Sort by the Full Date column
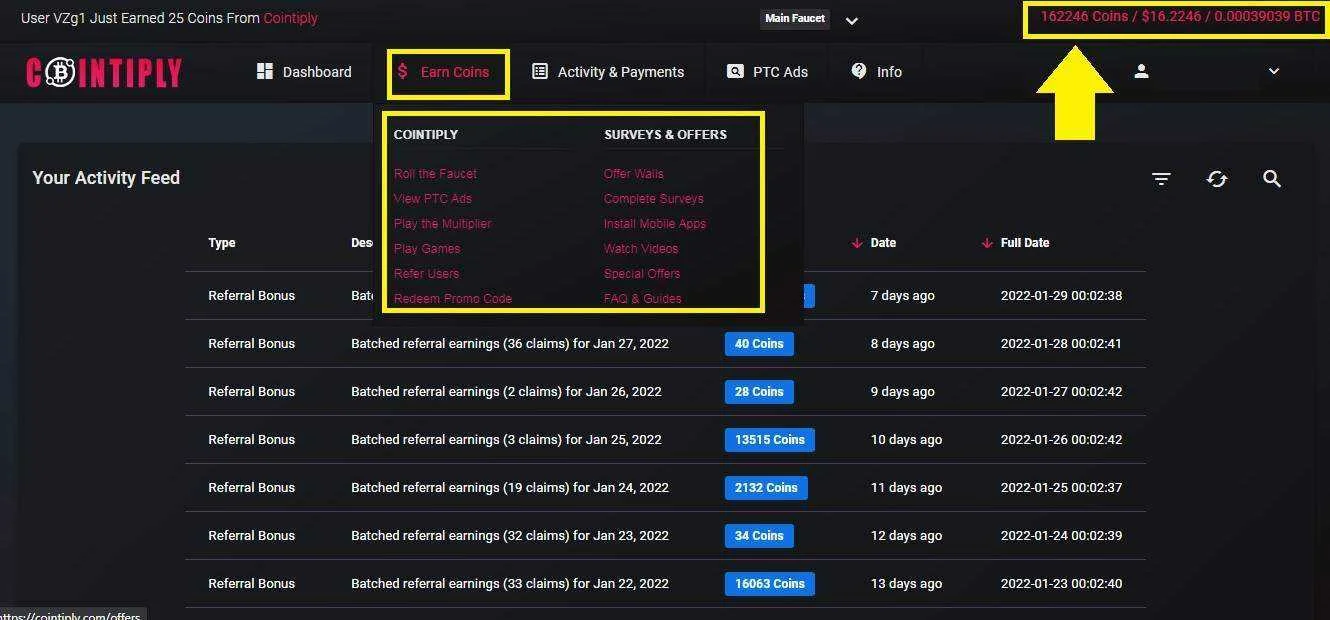The image size is (1330, 620). point(1025,243)
